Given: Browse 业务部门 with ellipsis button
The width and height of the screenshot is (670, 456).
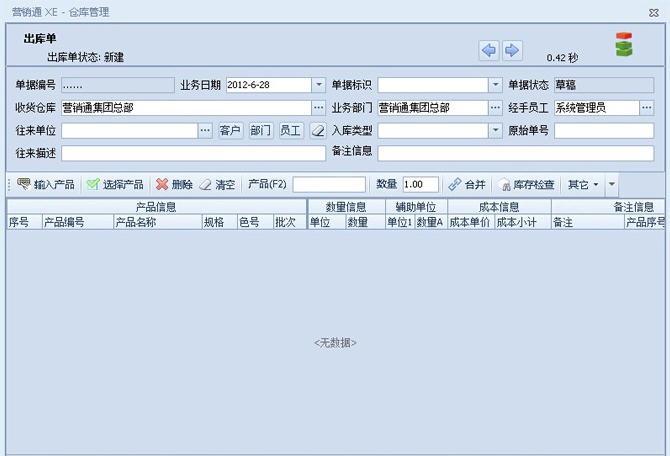Looking at the screenshot, I should coord(495,108).
